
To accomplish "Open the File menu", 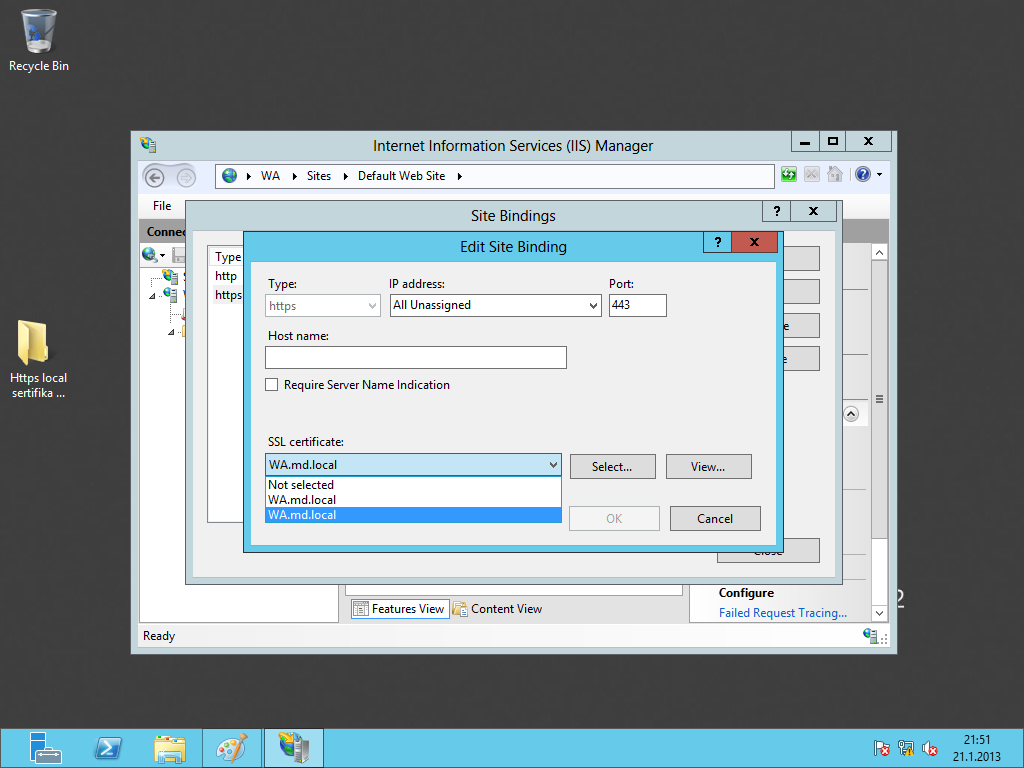I will pyautogui.click(x=162, y=206).
